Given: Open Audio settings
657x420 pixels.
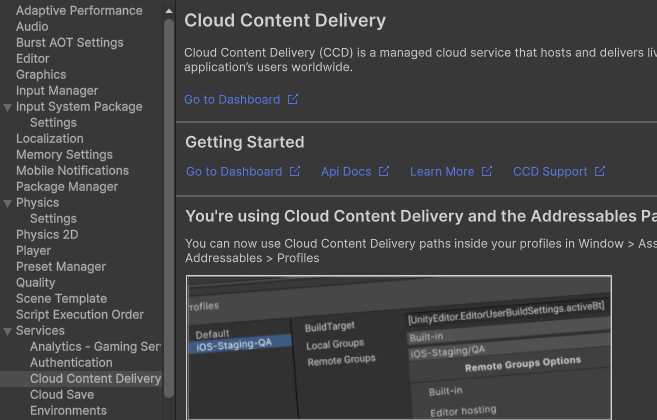Looking at the screenshot, I should [x=32, y=26].
